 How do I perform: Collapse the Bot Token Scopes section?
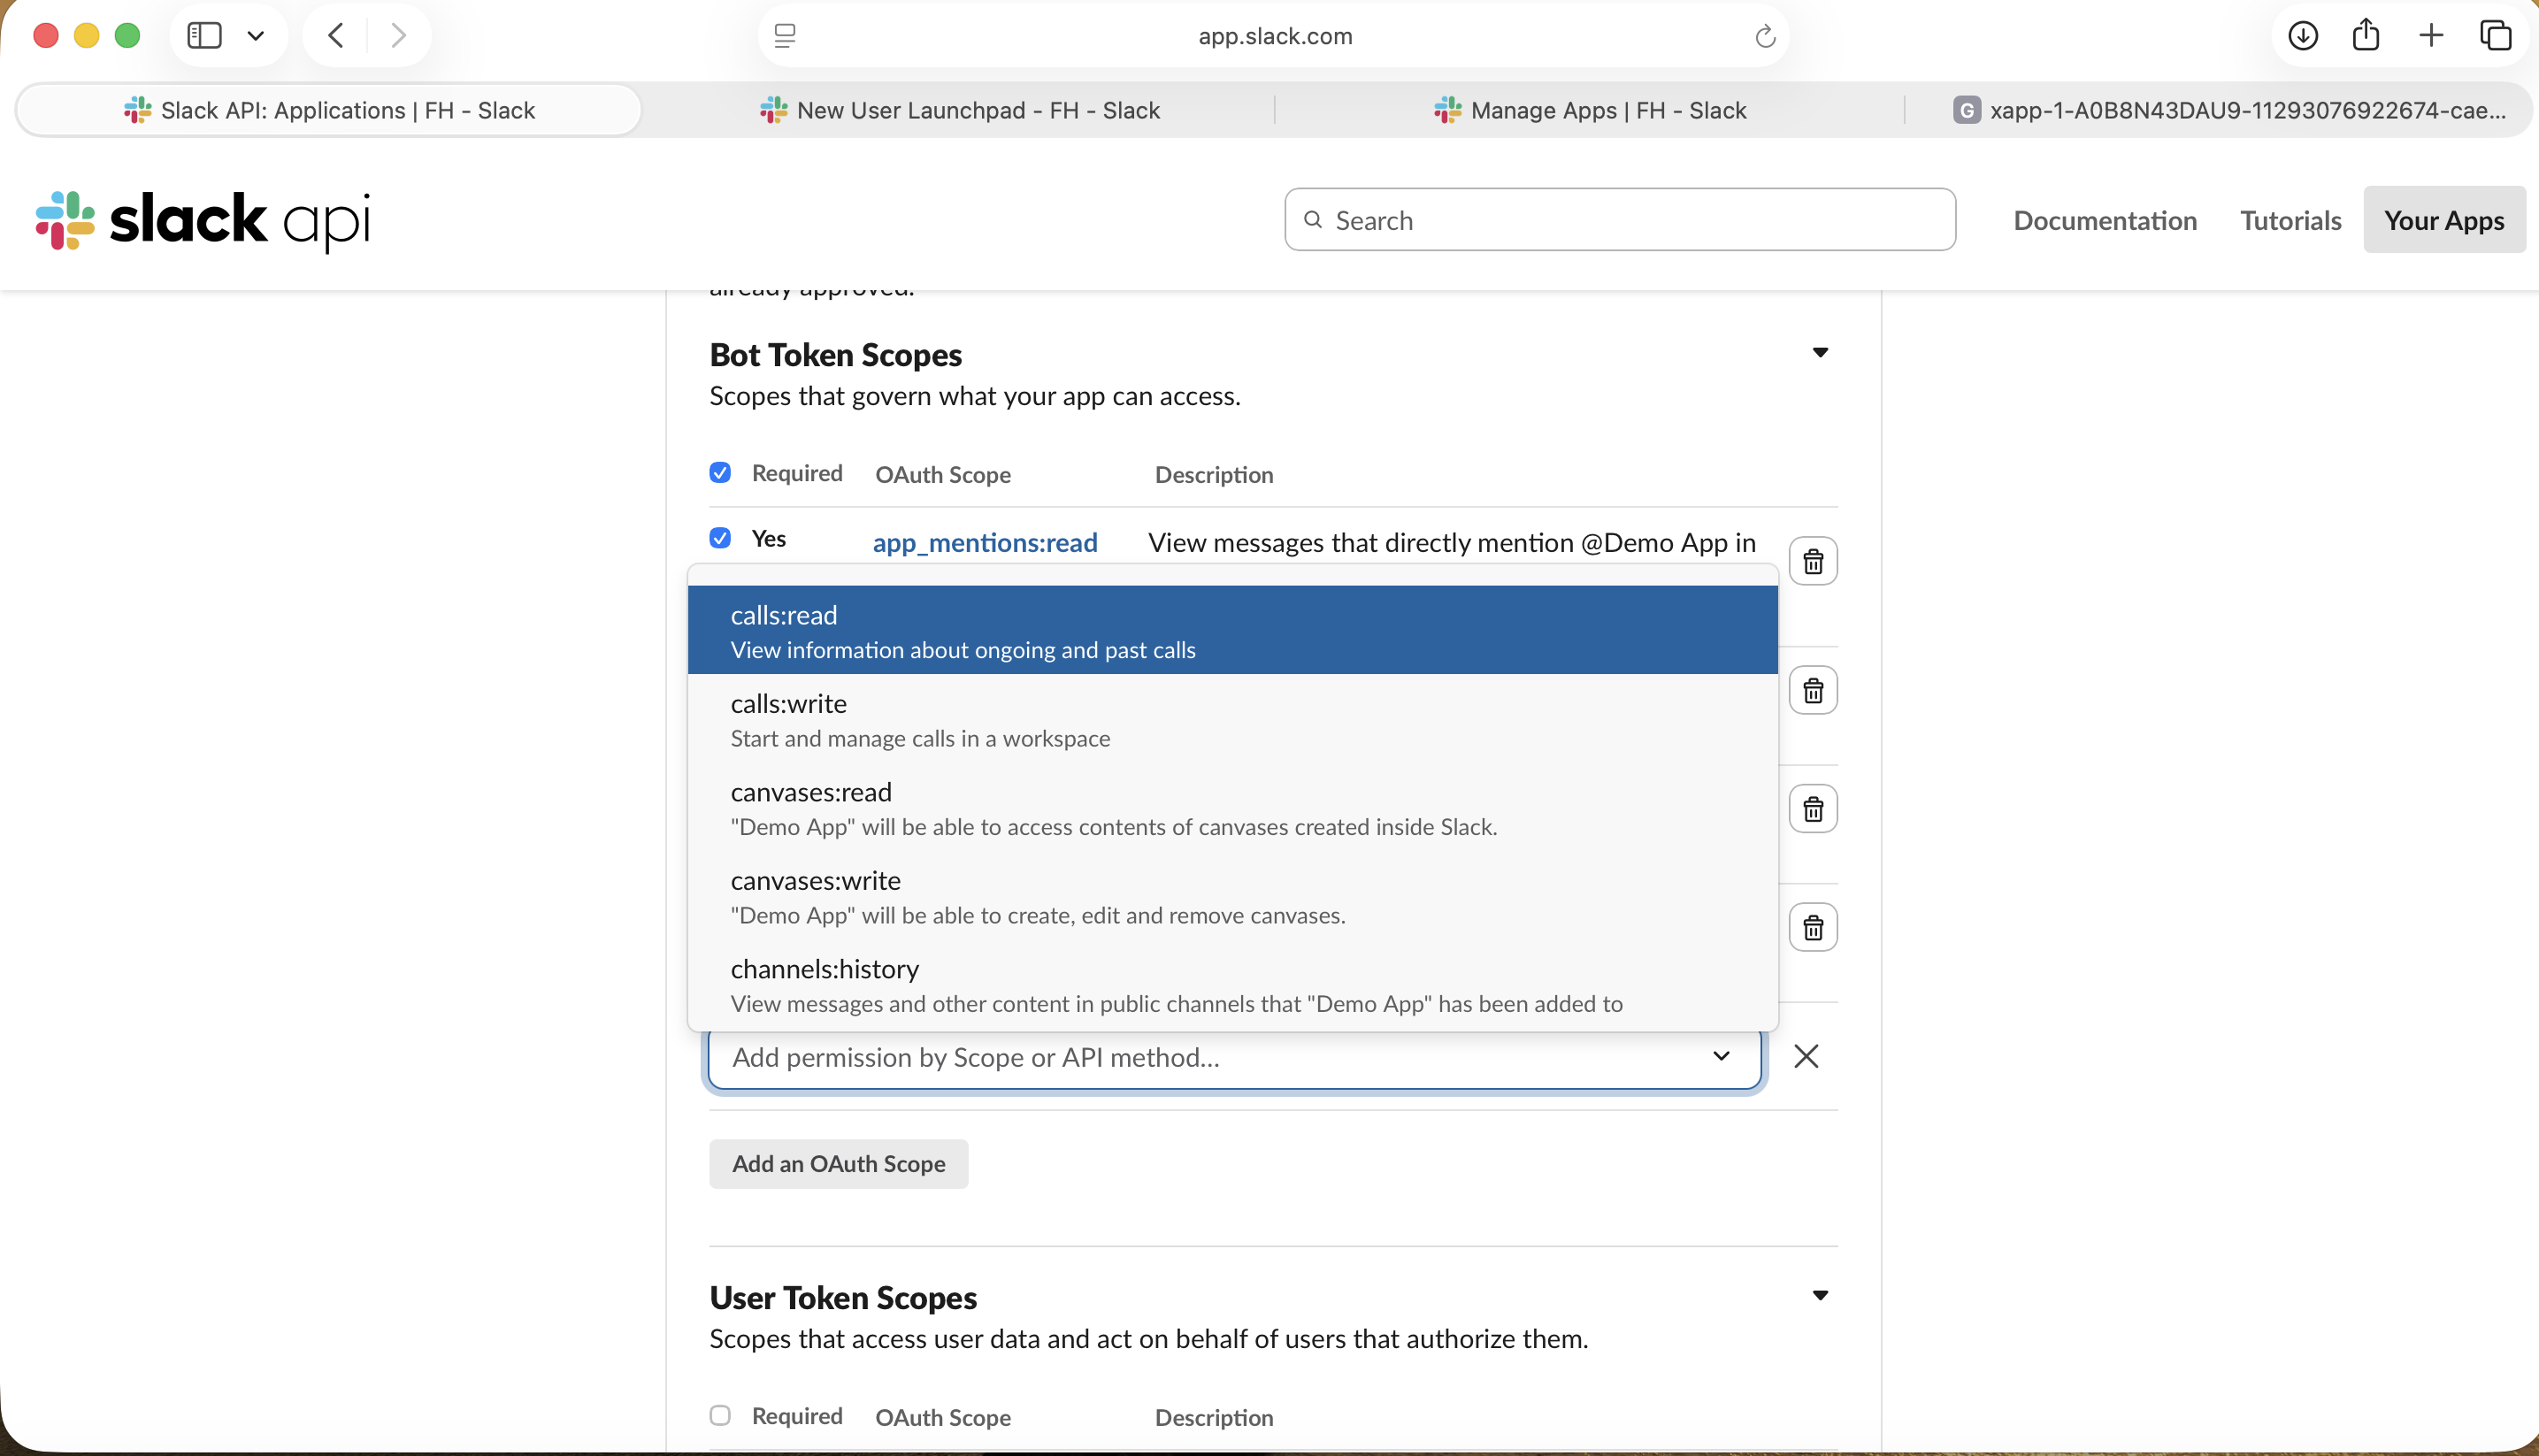click(x=1820, y=353)
